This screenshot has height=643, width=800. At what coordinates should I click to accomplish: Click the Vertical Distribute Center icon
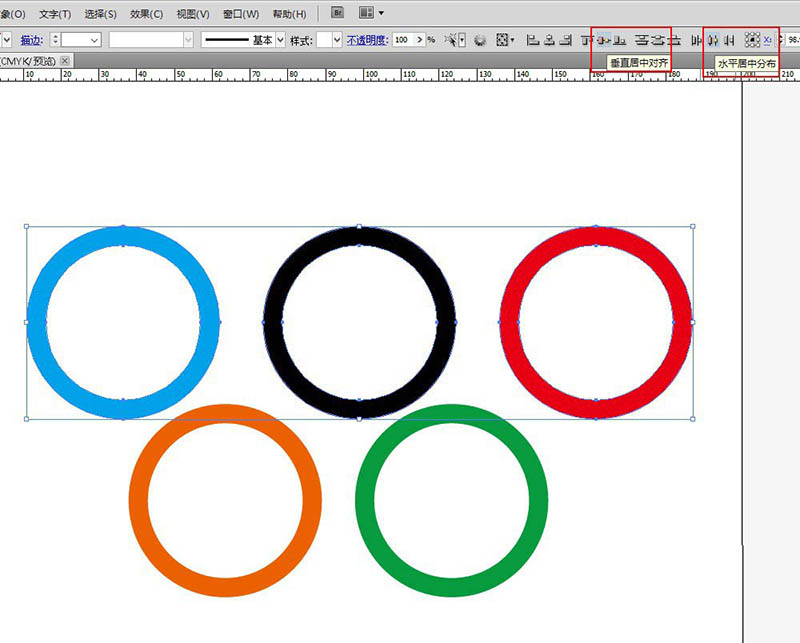click(x=659, y=40)
